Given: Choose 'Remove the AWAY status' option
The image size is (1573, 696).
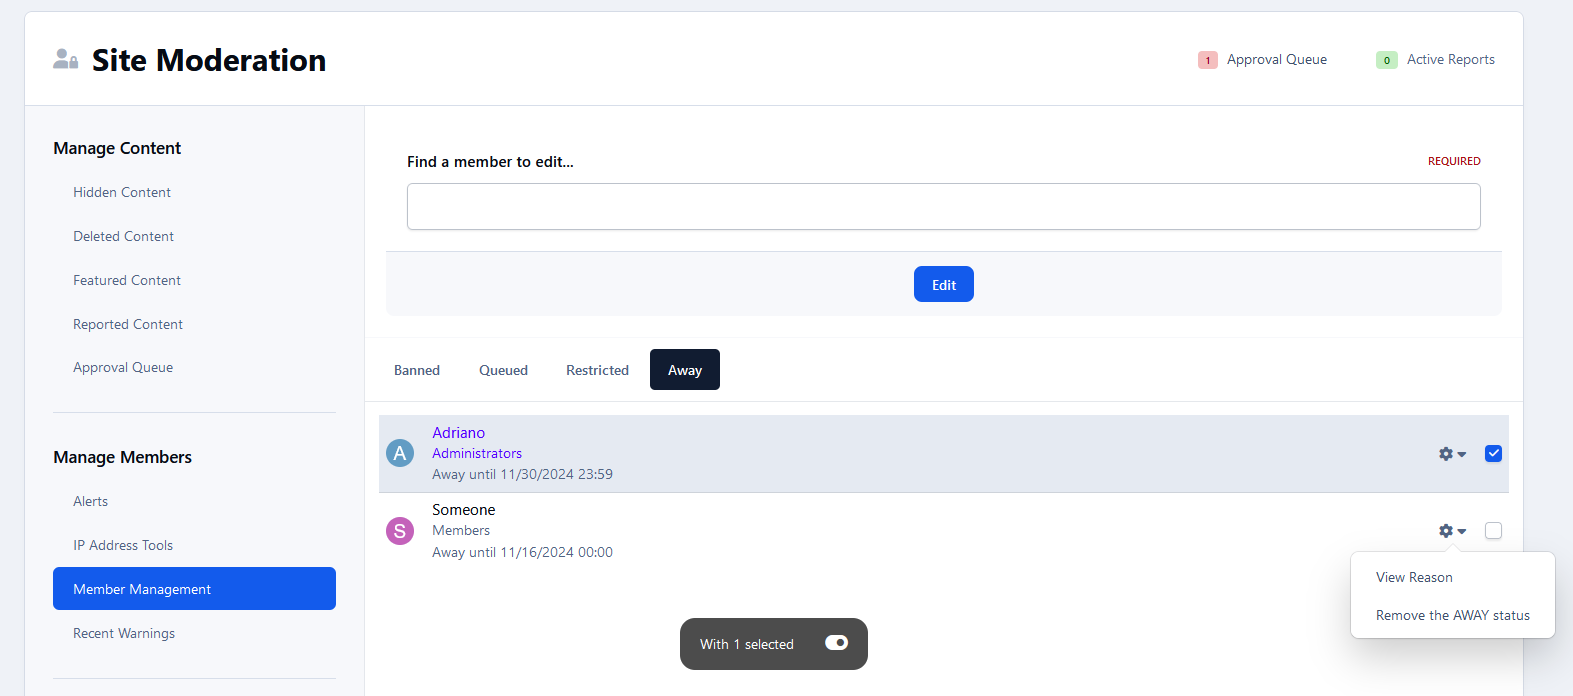Looking at the screenshot, I should 1452,615.
